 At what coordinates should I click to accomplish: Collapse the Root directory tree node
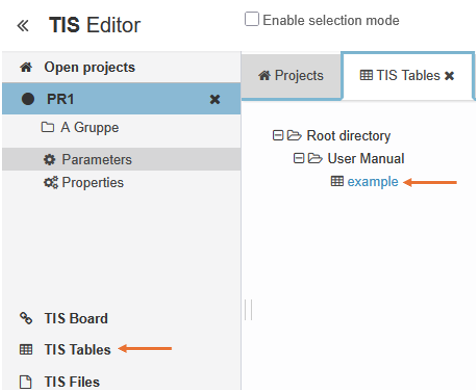[278, 135]
